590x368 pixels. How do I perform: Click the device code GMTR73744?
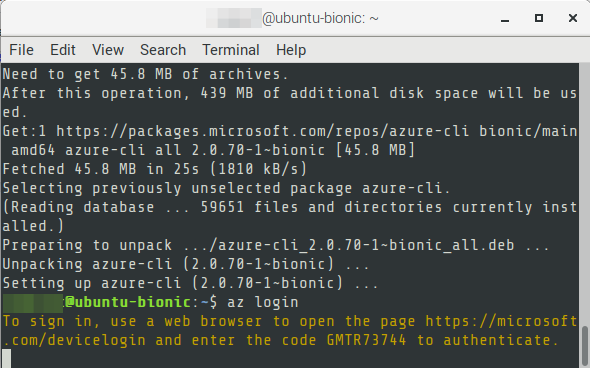click(x=366, y=340)
